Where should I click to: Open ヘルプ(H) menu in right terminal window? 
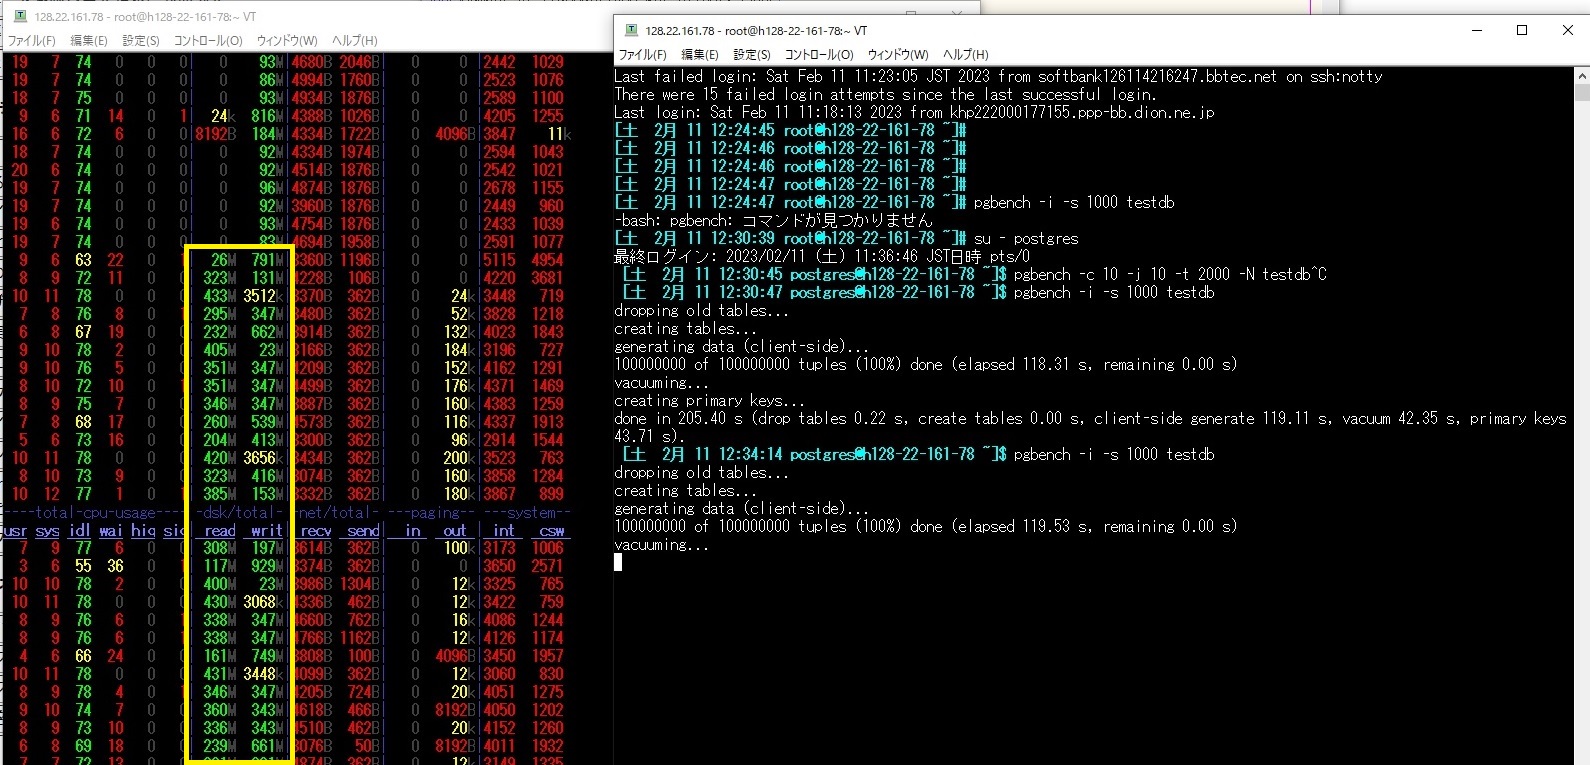point(965,55)
